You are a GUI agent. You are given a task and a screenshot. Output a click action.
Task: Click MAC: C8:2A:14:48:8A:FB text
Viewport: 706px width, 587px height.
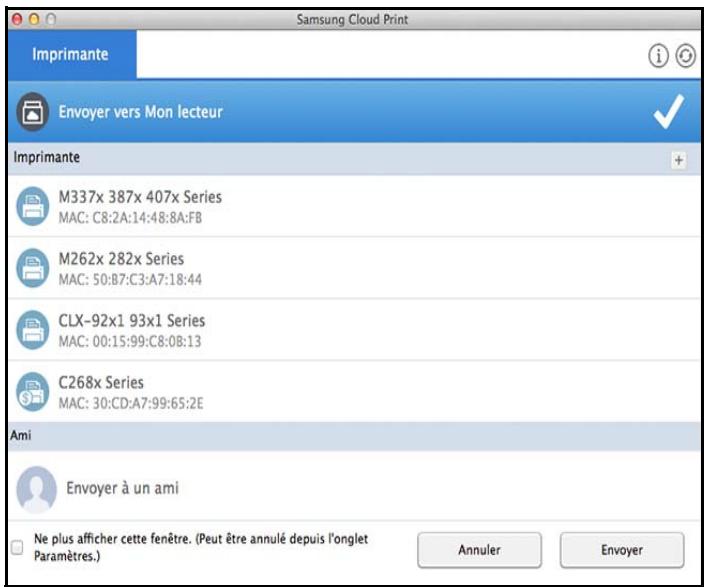pos(130,218)
